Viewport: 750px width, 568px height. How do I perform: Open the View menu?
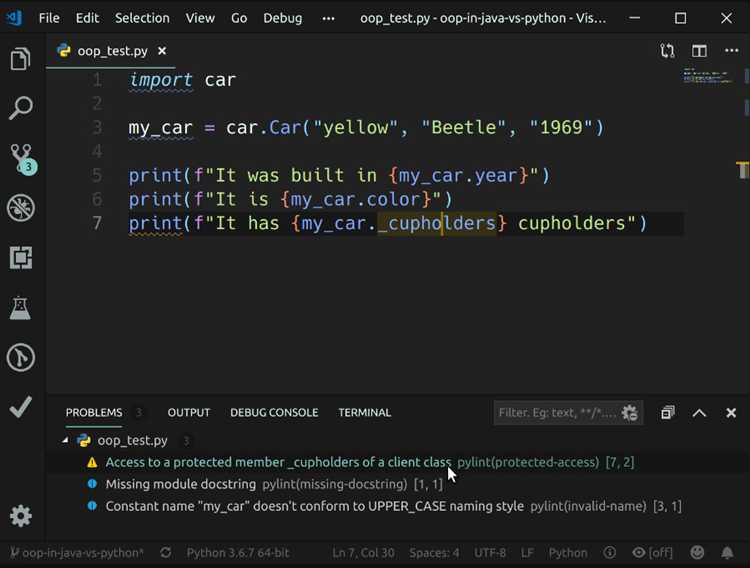[200, 18]
